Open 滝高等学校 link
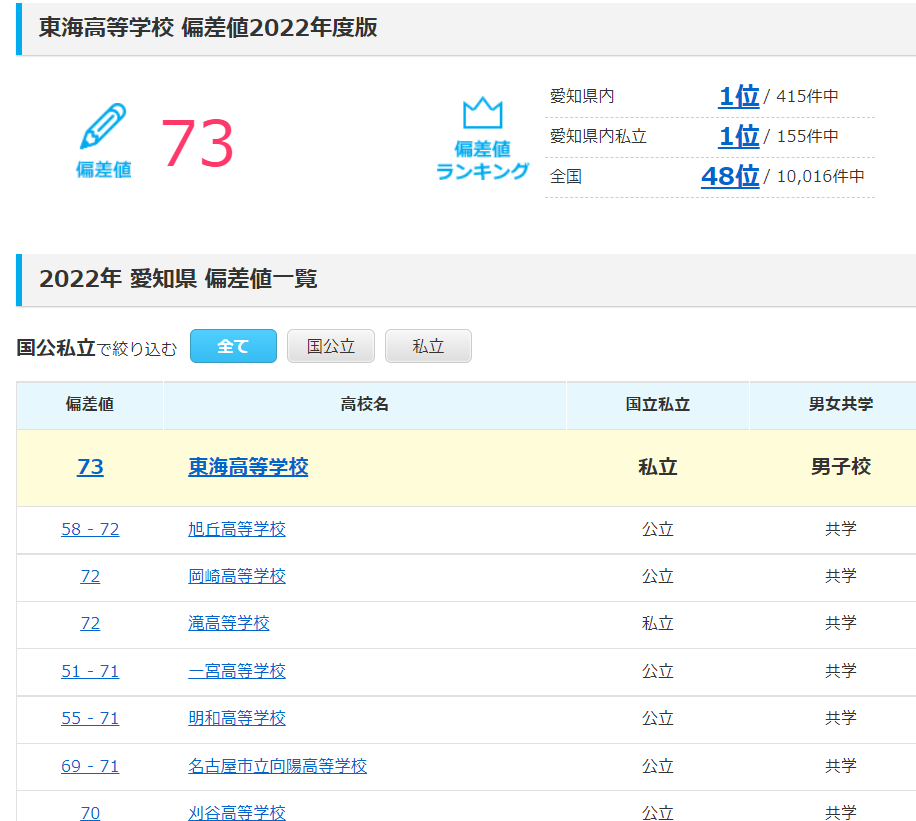 (x=228, y=623)
